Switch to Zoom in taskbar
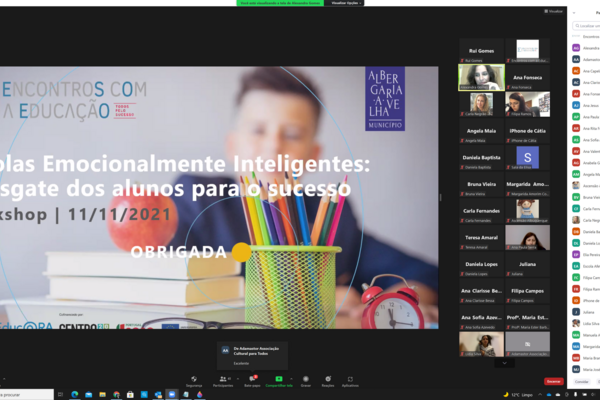This screenshot has width=600, height=400. (x=172, y=394)
